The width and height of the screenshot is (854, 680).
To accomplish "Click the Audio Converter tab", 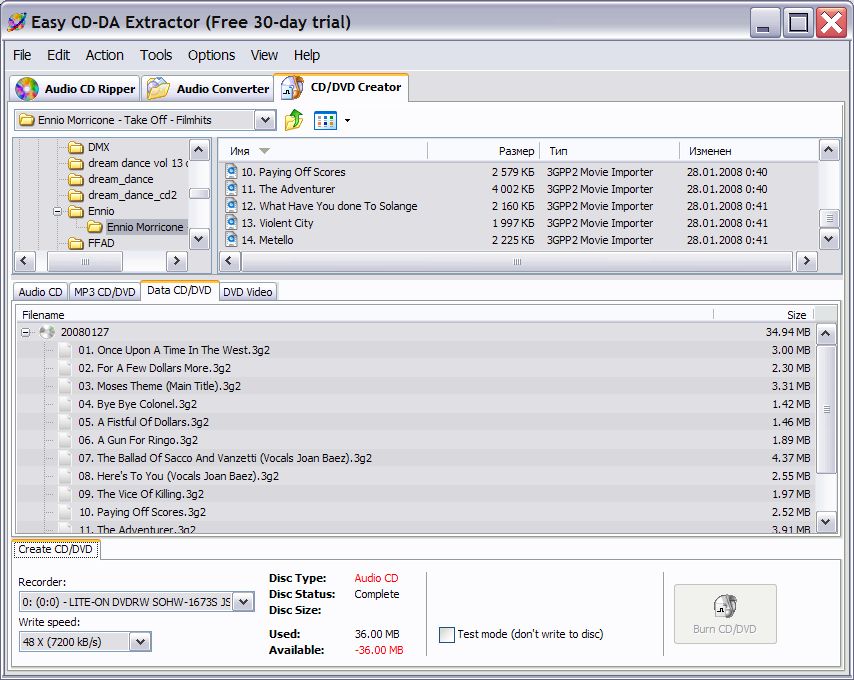I will click(x=207, y=89).
